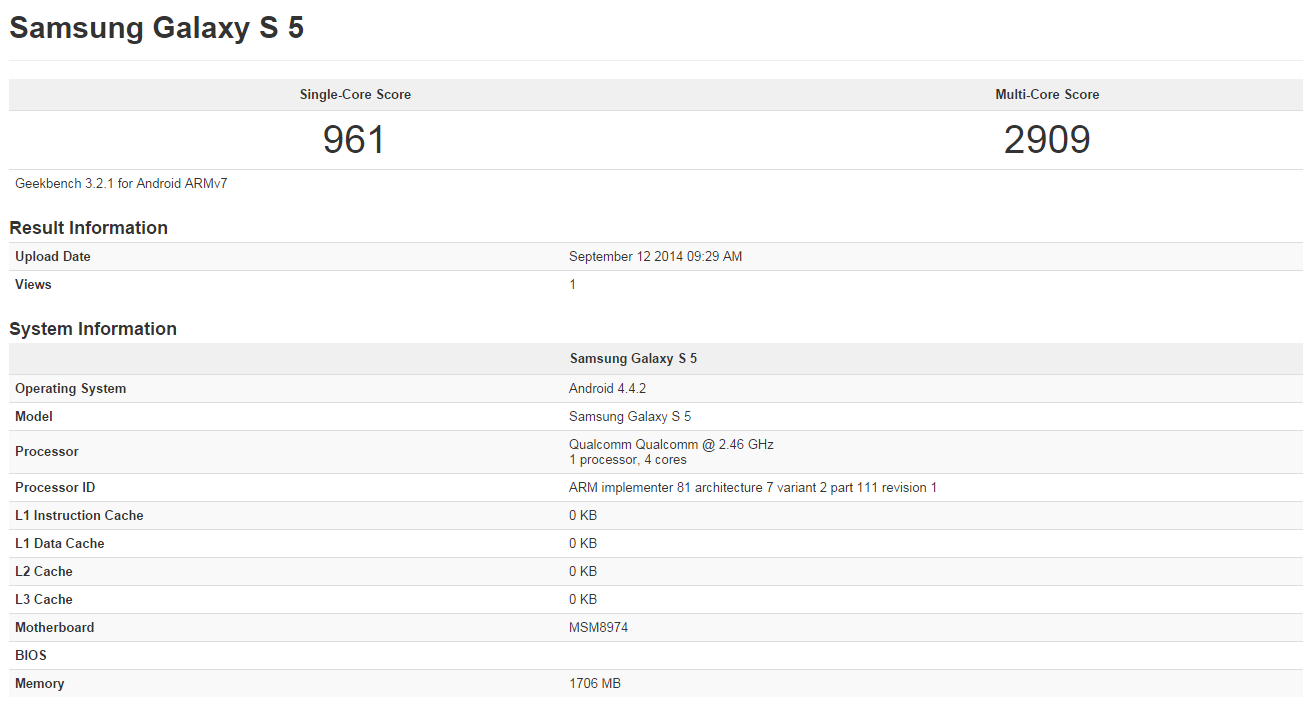
Task: Click the single-core score value 961
Action: point(354,140)
